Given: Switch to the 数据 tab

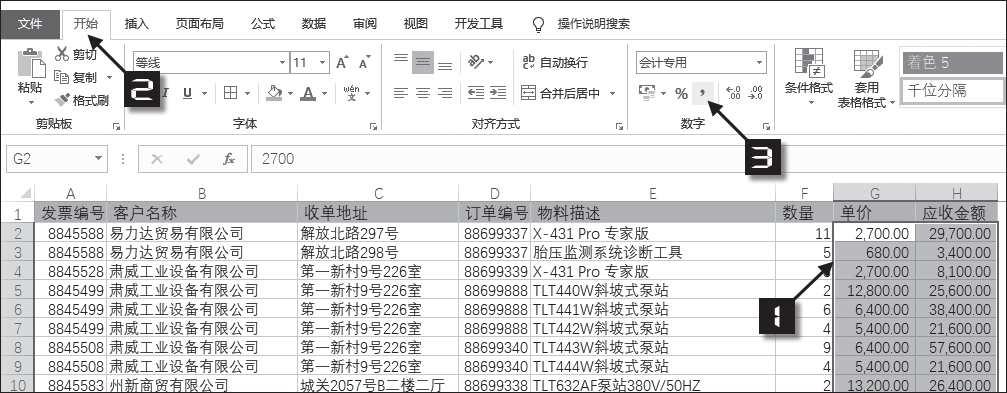Looking at the screenshot, I should coord(313,24).
